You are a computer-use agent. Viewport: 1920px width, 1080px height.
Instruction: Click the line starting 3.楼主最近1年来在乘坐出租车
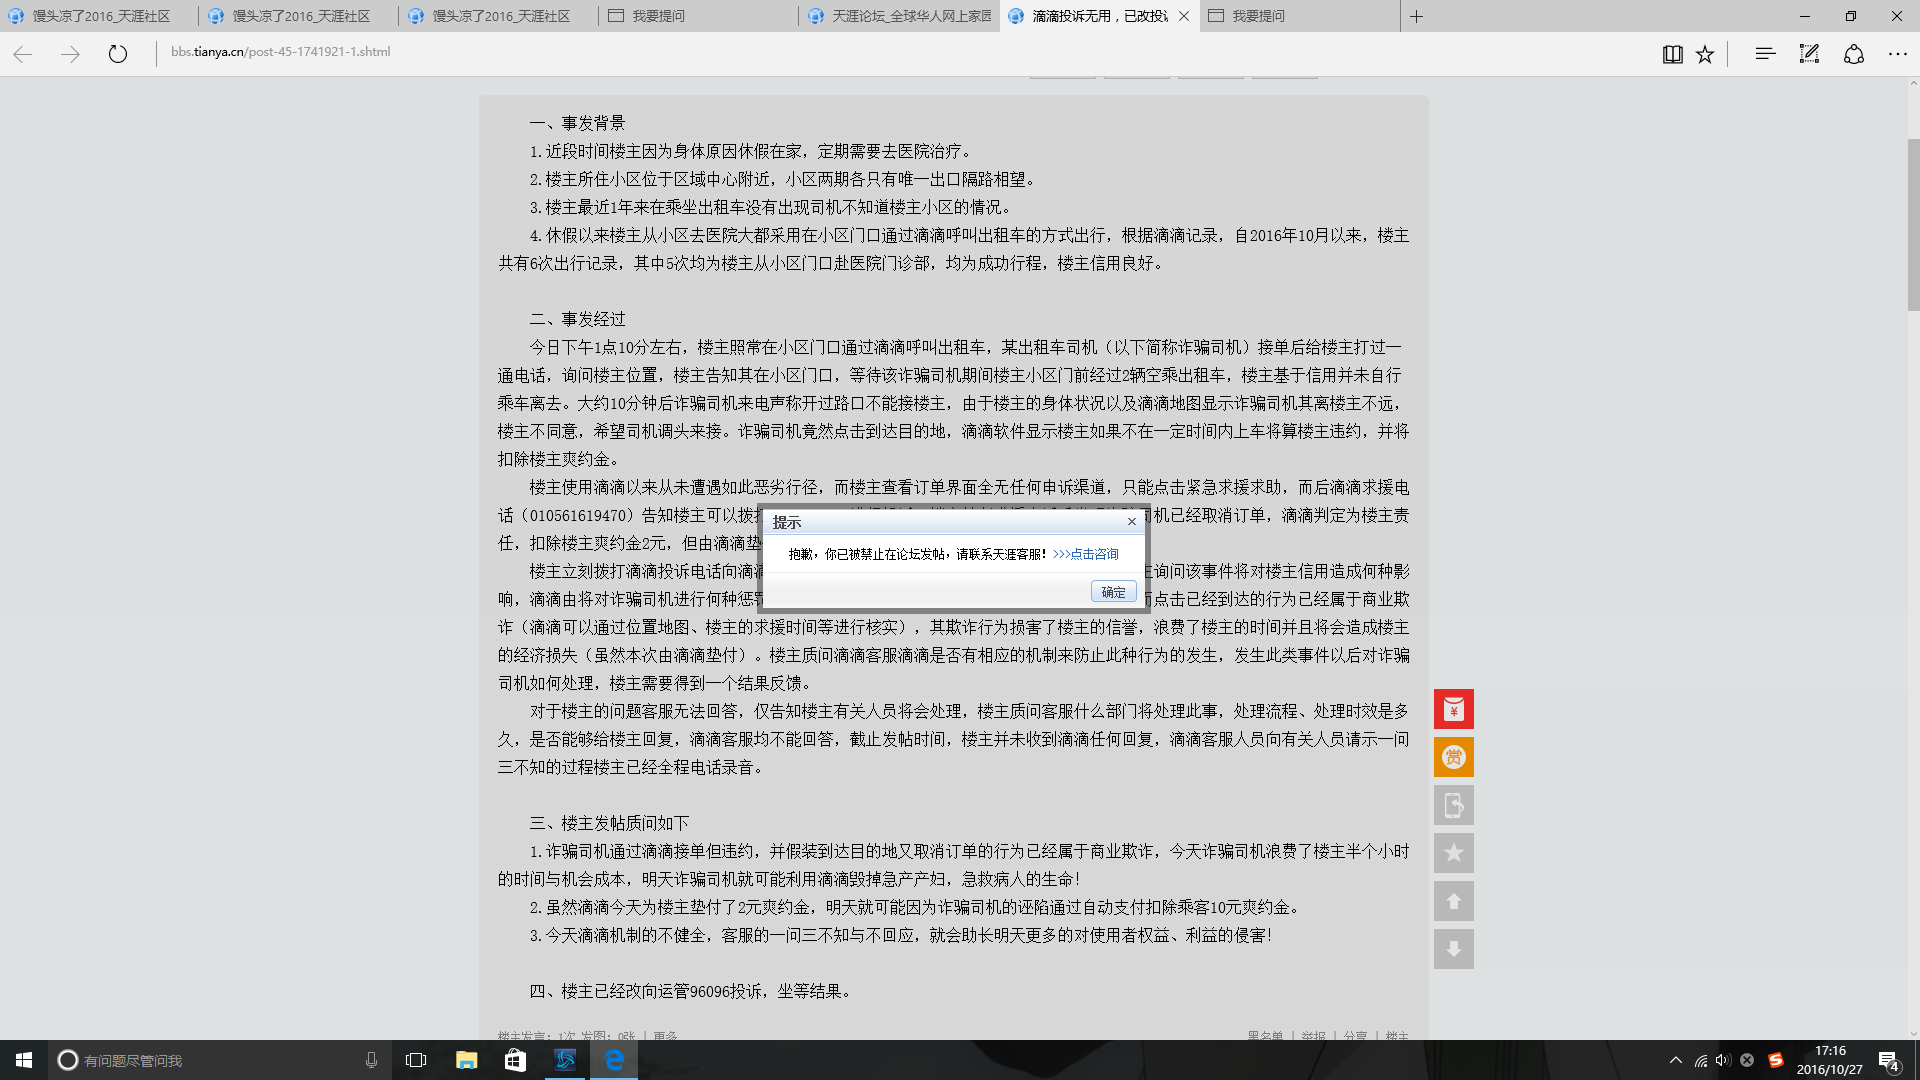(773, 207)
